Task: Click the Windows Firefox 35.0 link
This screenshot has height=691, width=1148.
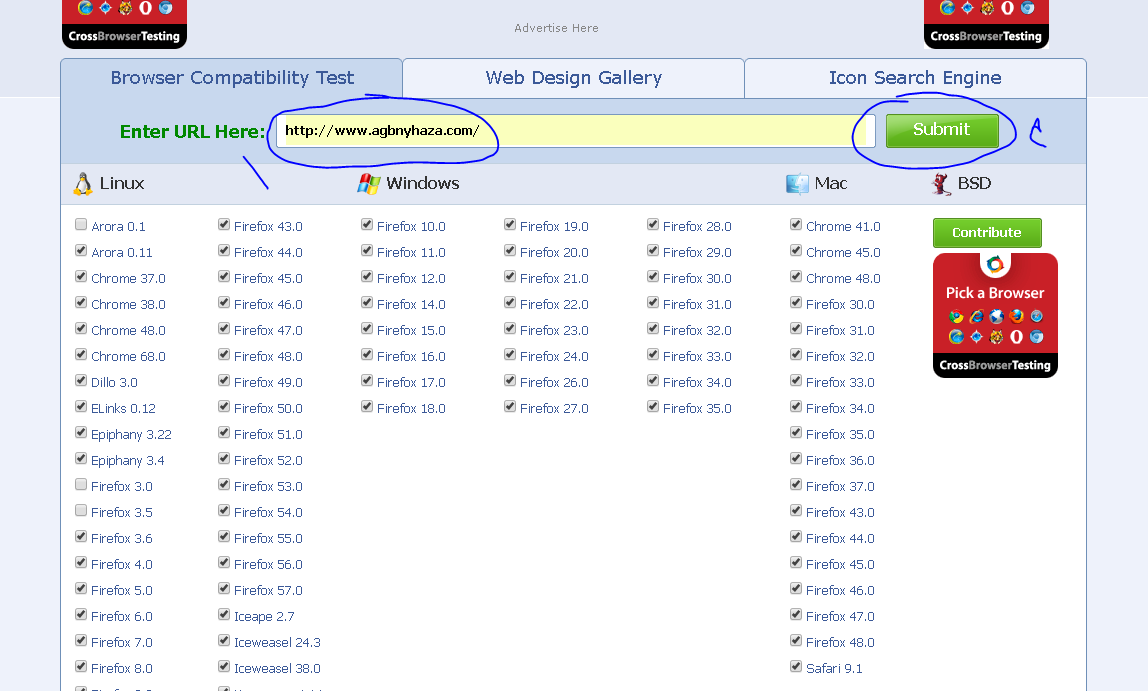Action: (697, 408)
